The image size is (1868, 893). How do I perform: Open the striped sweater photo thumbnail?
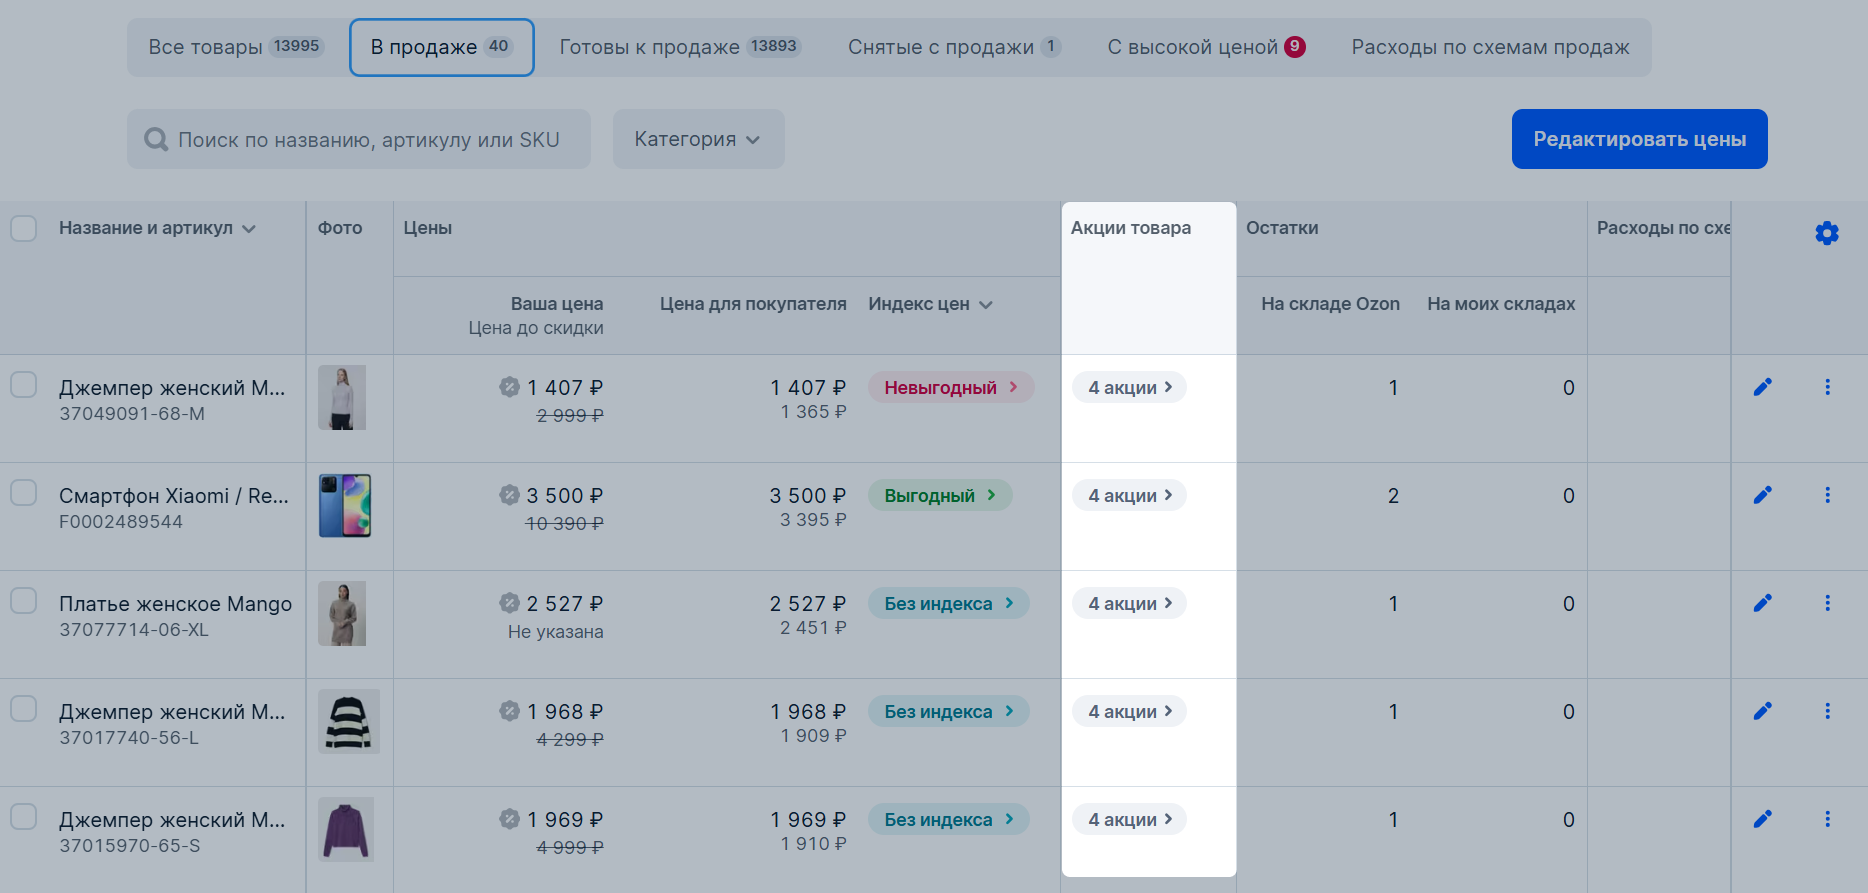349,721
